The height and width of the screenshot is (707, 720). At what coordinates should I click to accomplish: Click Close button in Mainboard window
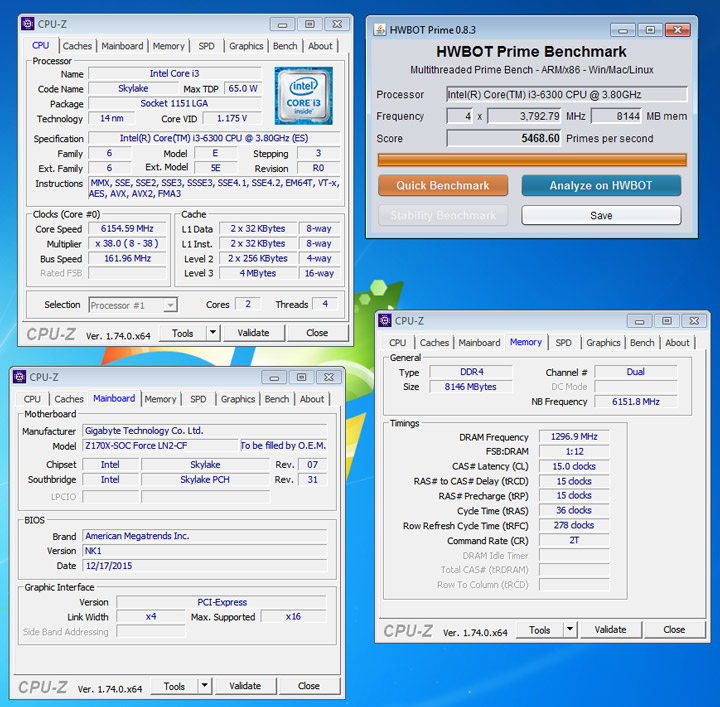[309, 685]
